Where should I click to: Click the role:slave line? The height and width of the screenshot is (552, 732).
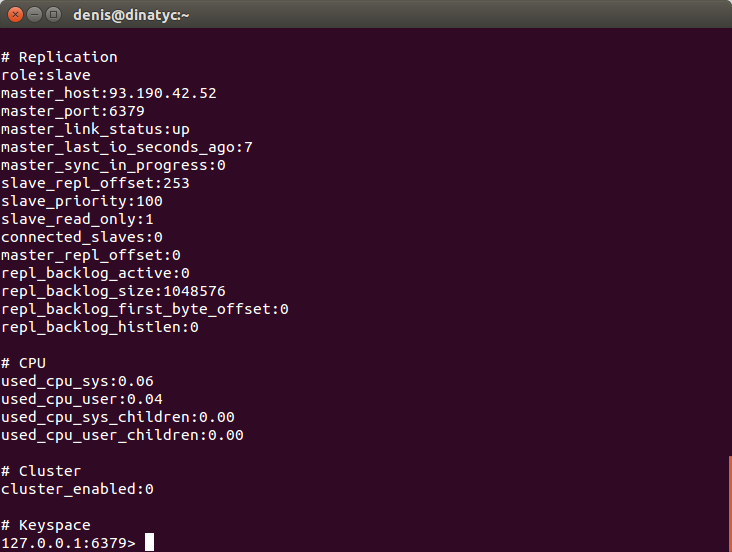(46, 75)
